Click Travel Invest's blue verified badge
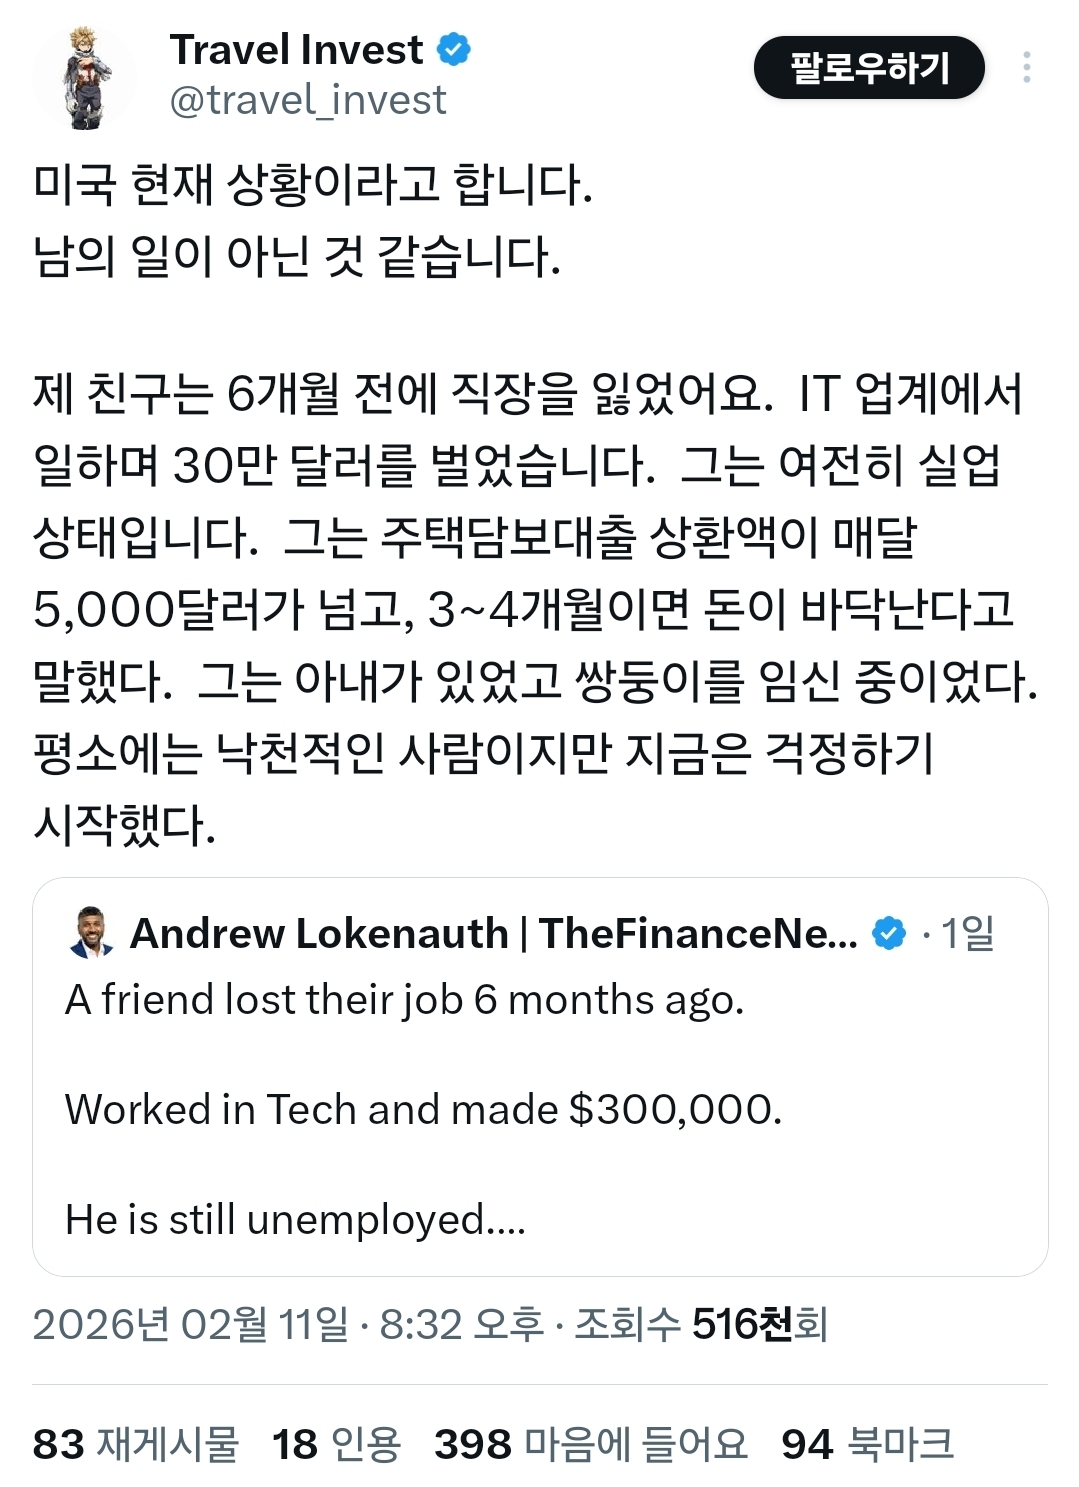 pos(454,49)
